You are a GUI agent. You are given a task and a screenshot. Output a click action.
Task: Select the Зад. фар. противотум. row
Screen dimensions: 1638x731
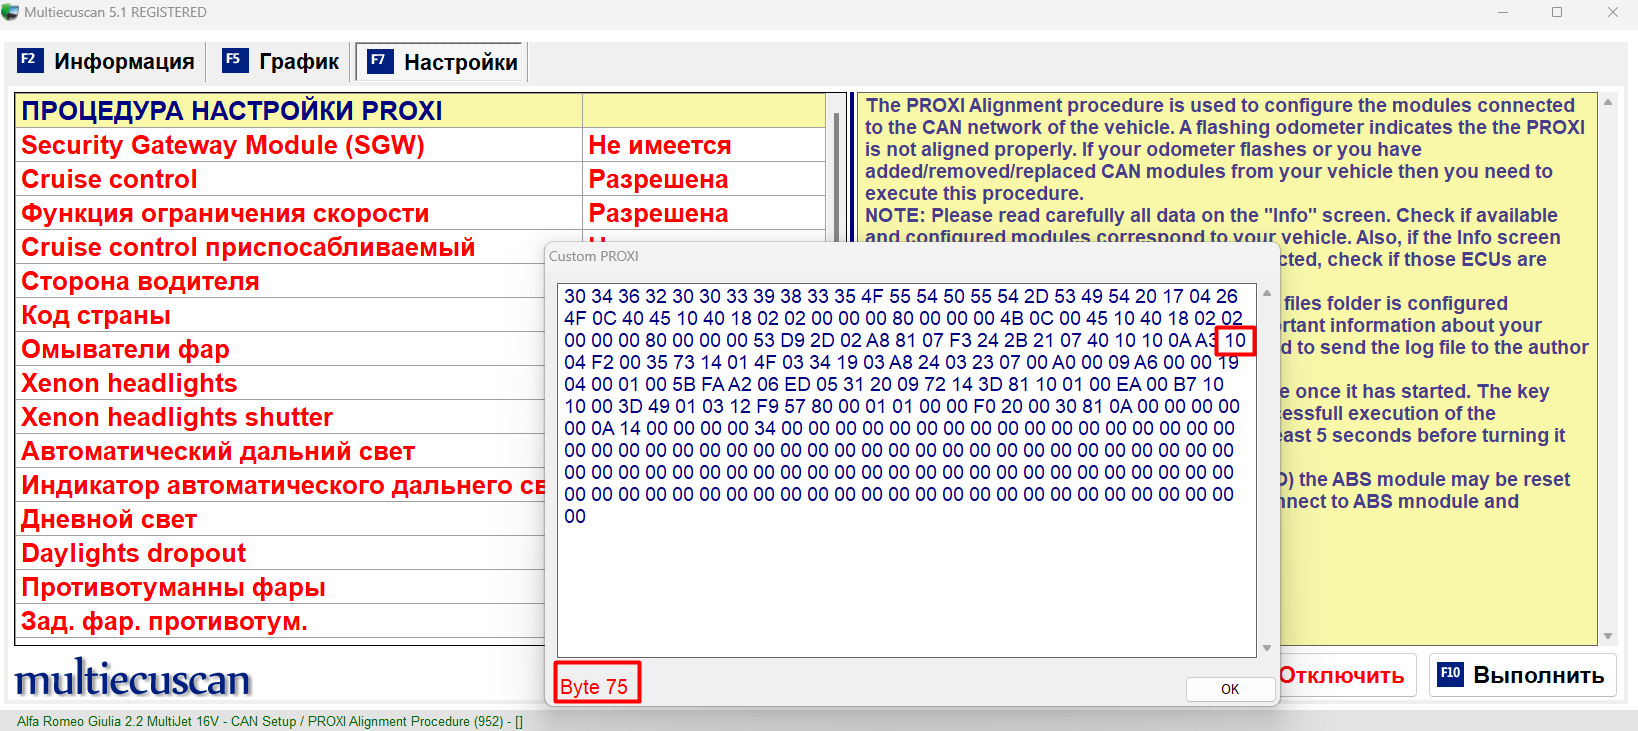[x=280, y=621]
